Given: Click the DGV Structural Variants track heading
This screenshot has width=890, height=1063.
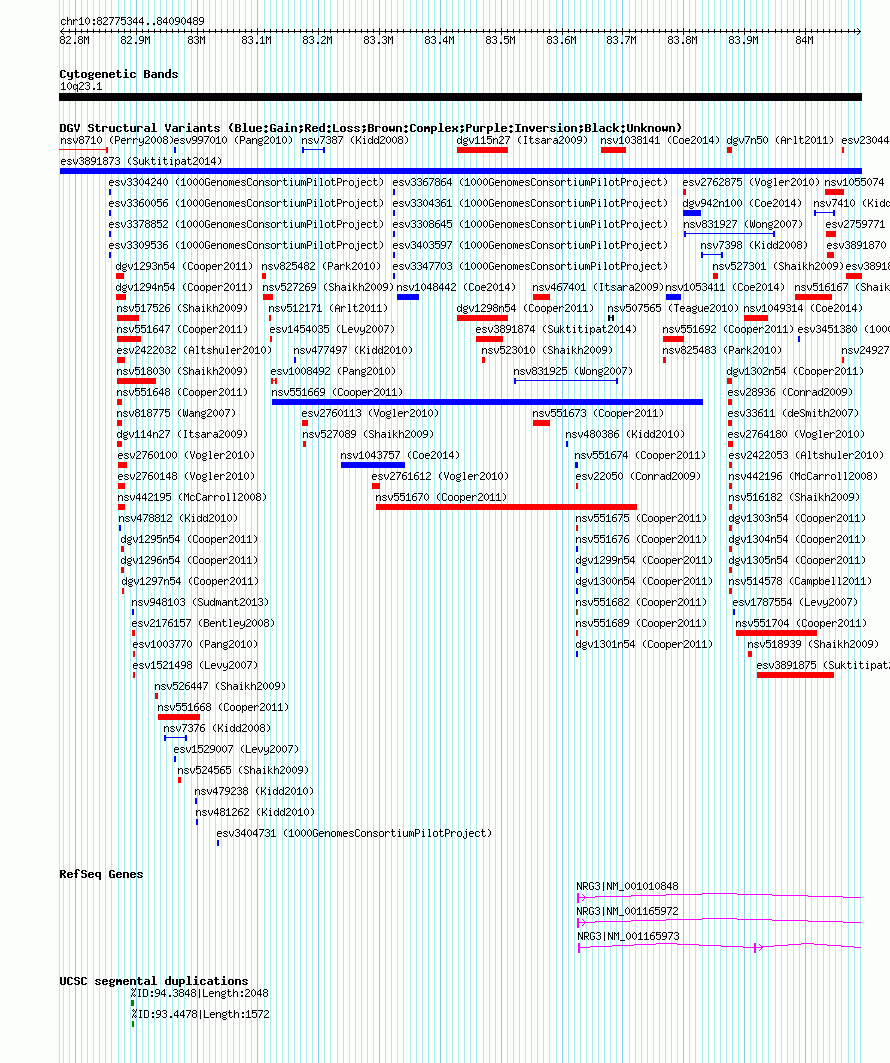Looking at the screenshot, I should tap(370, 127).
